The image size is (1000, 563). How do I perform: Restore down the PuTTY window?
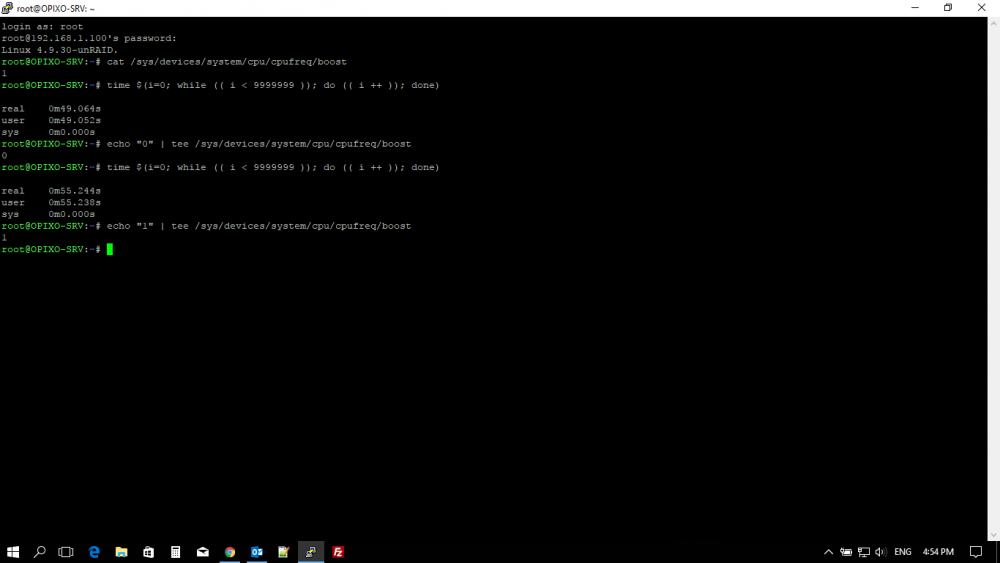click(948, 8)
